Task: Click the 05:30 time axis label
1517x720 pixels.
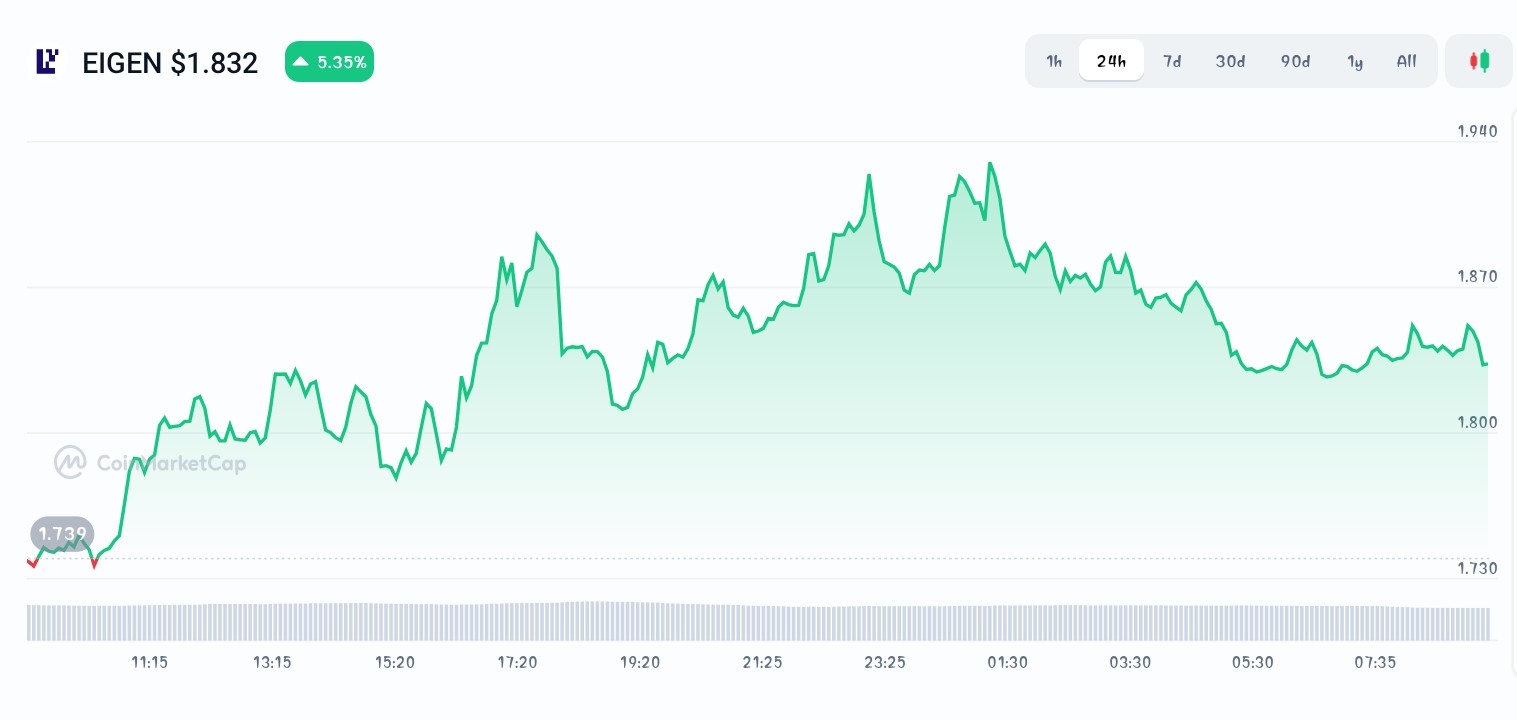Action: click(1252, 662)
